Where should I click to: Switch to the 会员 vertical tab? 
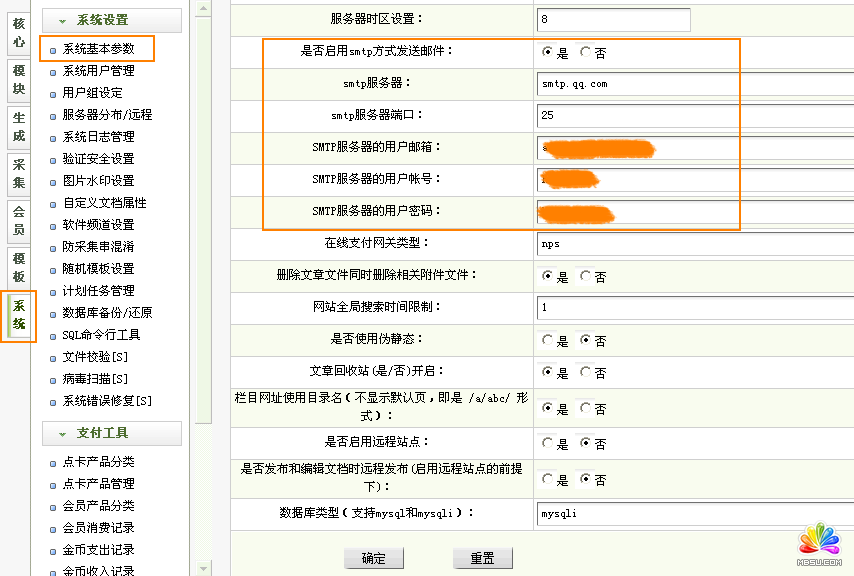pyautogui.click(x=19, y=221)
